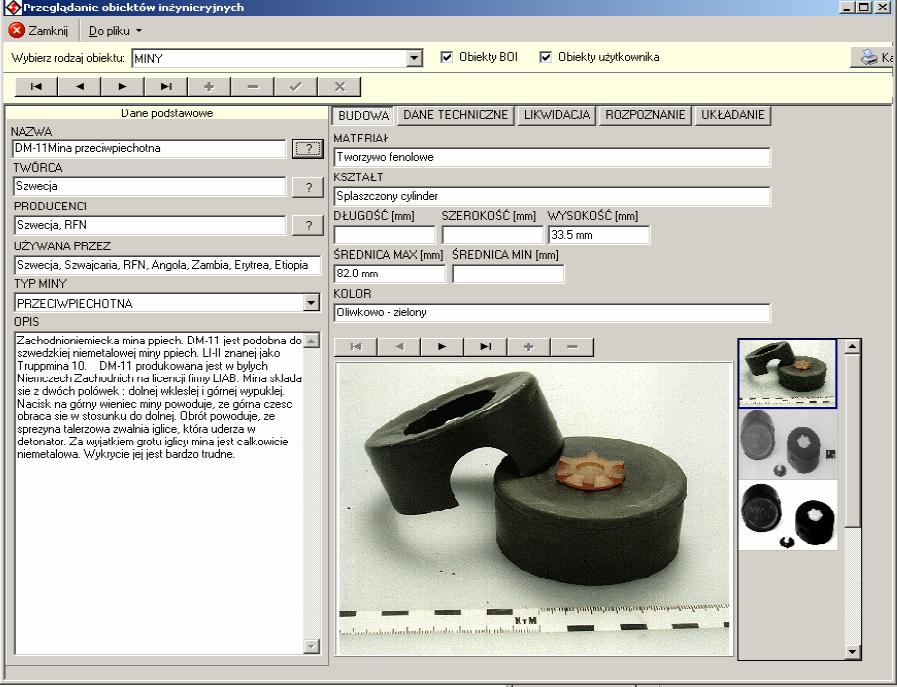This screenshot has width=897, height=687.
Task: Go to first record in top navigator
Action: click(x=36, y=86)
